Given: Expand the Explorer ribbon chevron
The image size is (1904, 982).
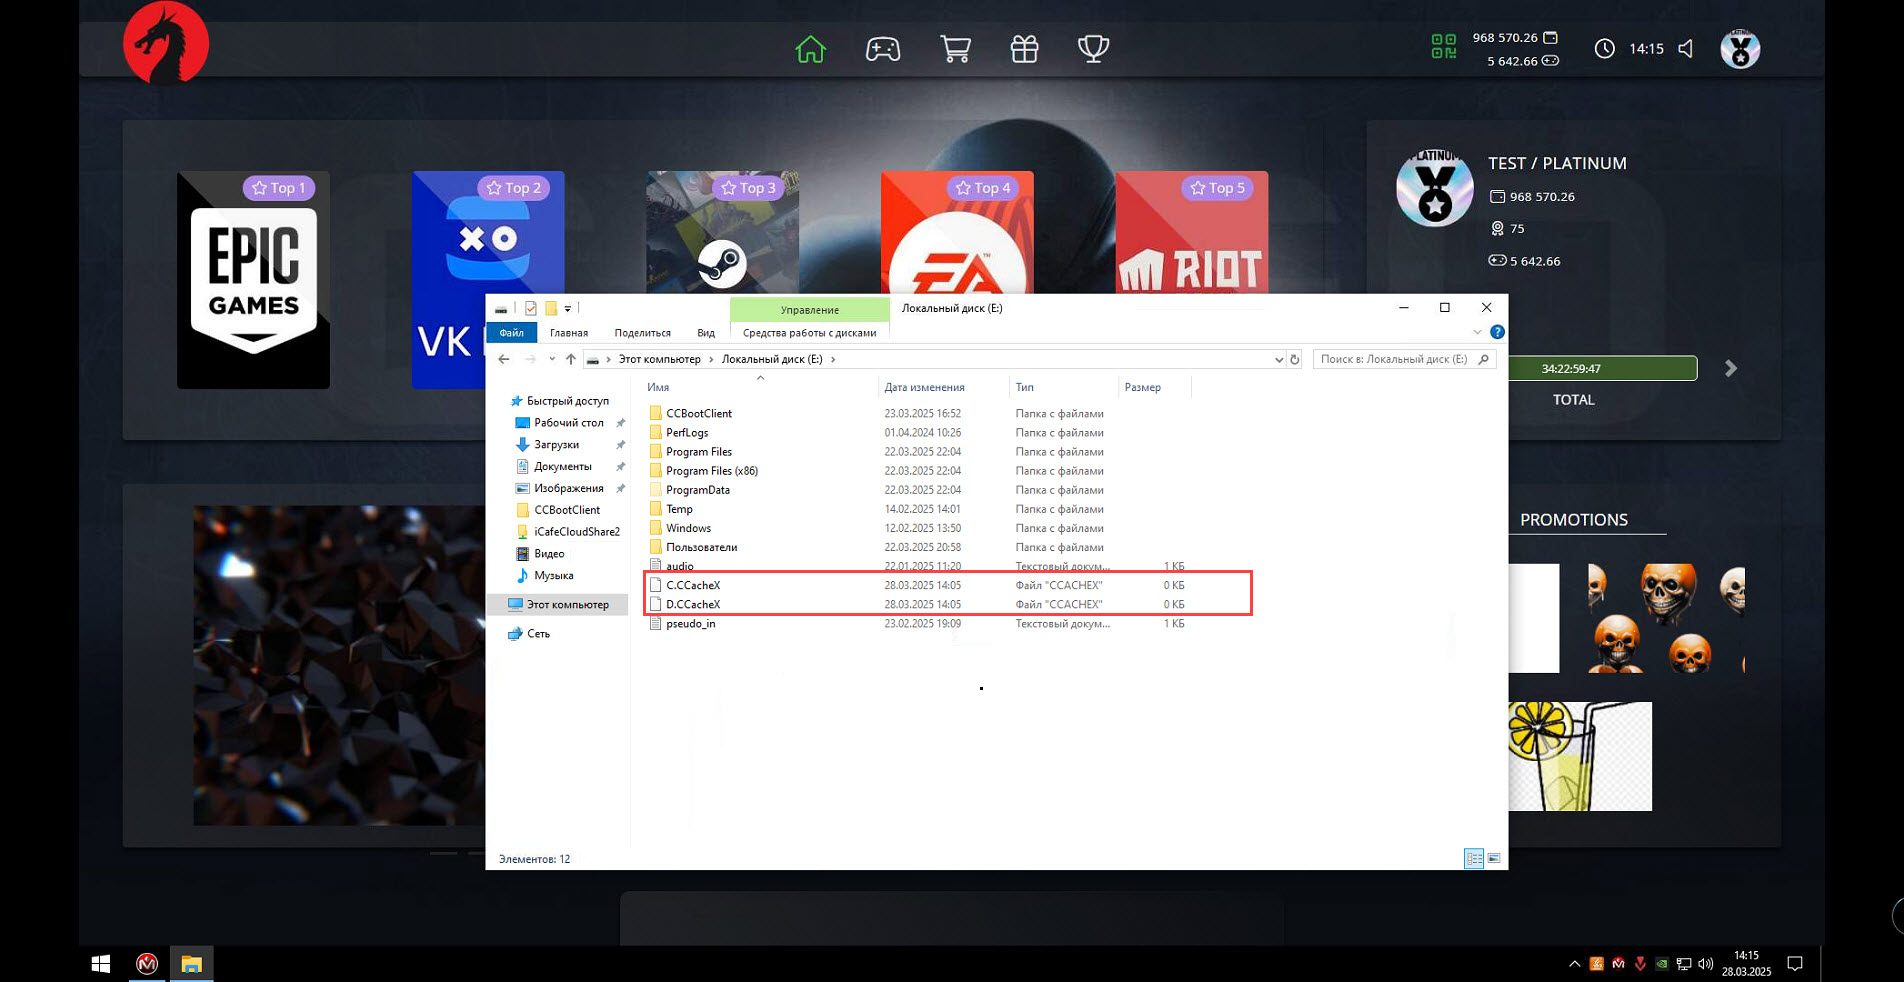Looking at the screenshot, I should click(1477, 332).
